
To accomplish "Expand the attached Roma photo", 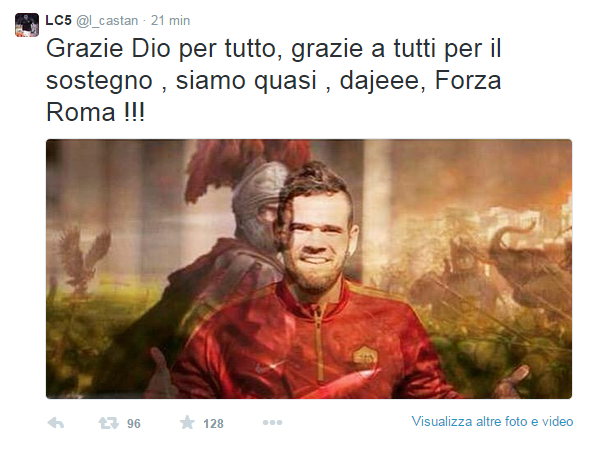I will (309, 269).
